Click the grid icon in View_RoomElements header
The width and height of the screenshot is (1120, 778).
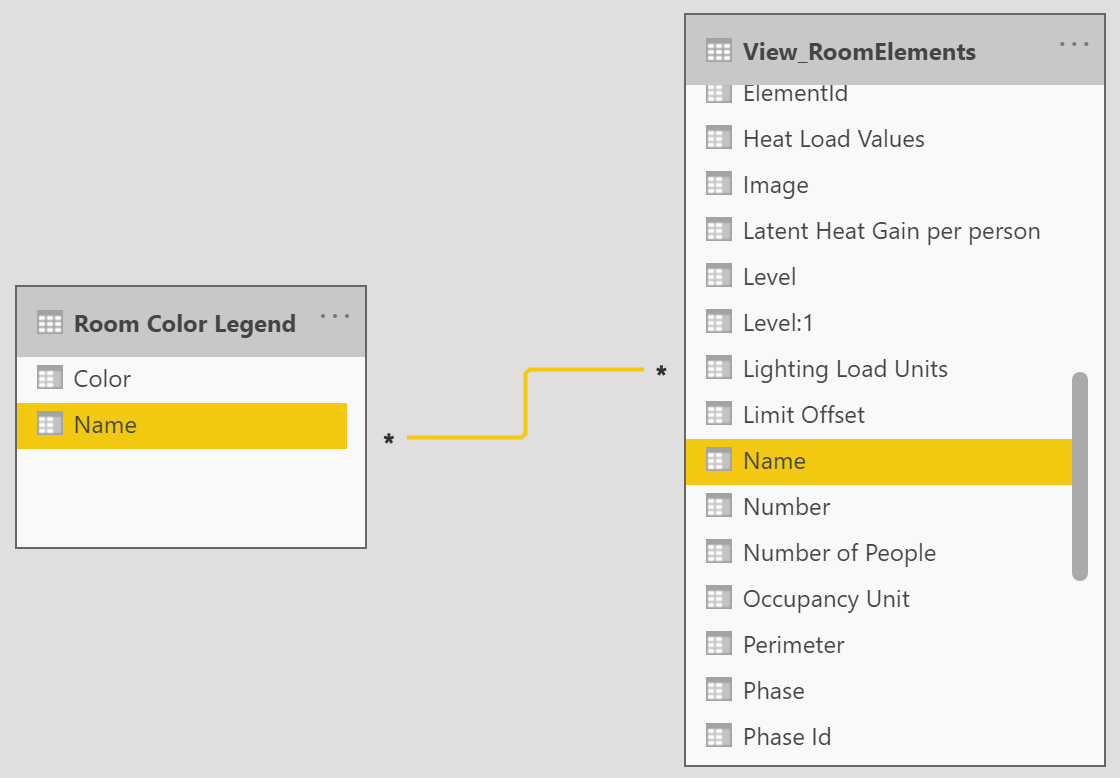[x=719, y=51]
